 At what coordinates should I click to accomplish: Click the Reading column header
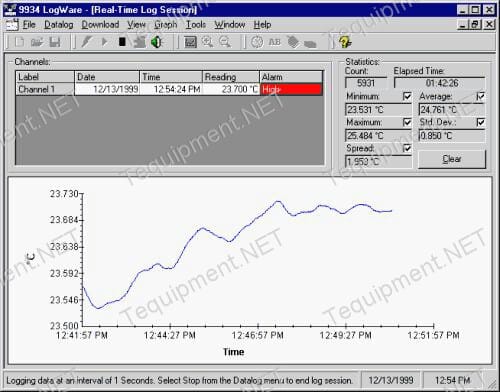click(231, 77)
